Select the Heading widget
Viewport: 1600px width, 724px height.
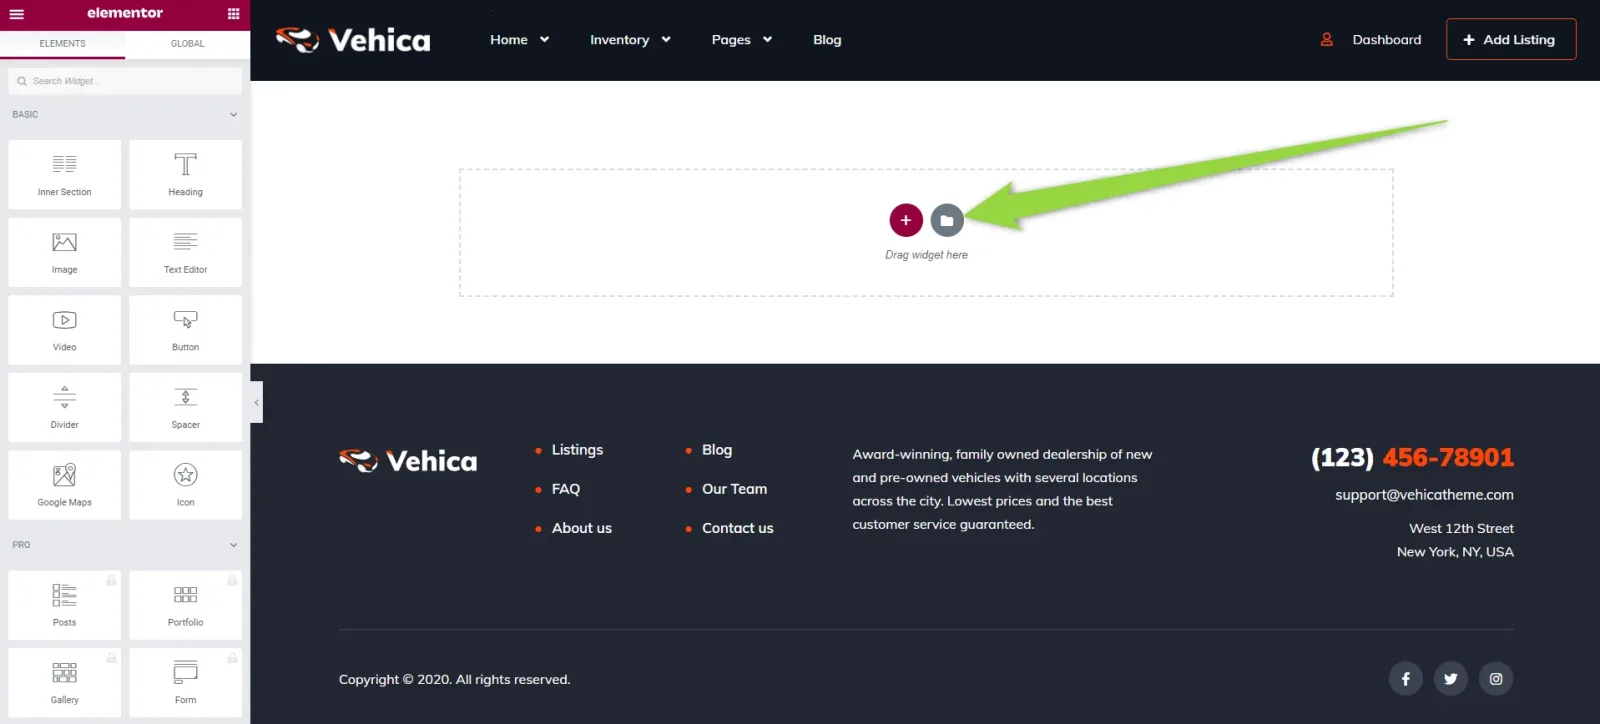point(186,175)
